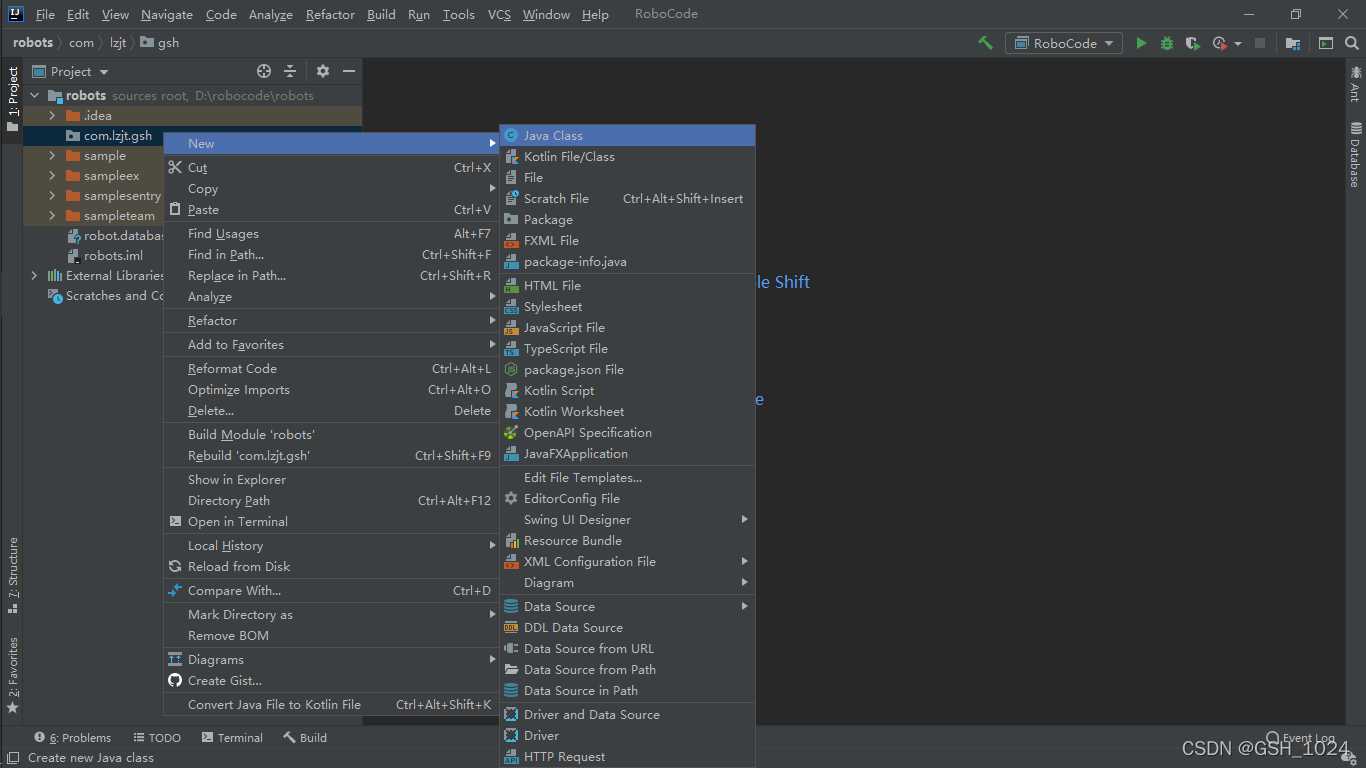The height and width of the screenshot is (768, 1366).
Task: Create new FXML File
Action: click(x=627, y=241)
